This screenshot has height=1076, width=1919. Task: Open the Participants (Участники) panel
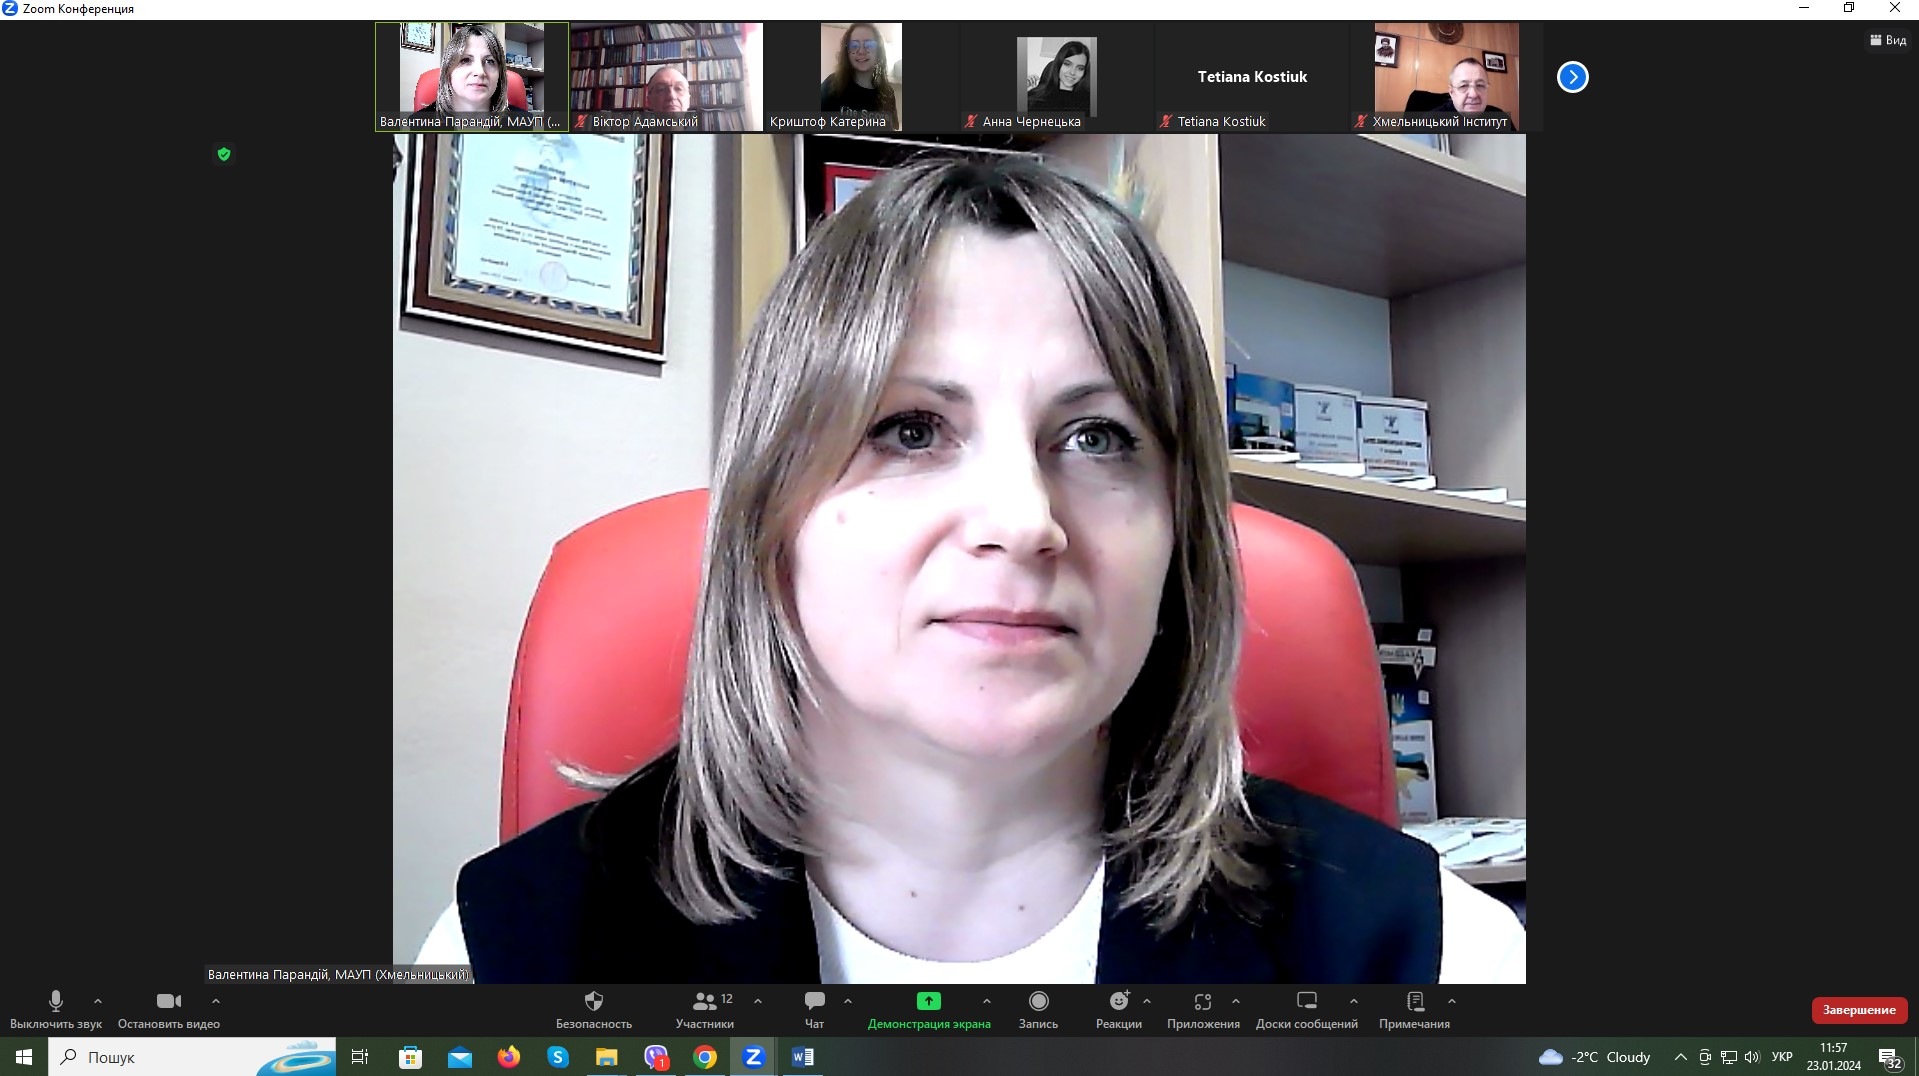click(705, 1002)
